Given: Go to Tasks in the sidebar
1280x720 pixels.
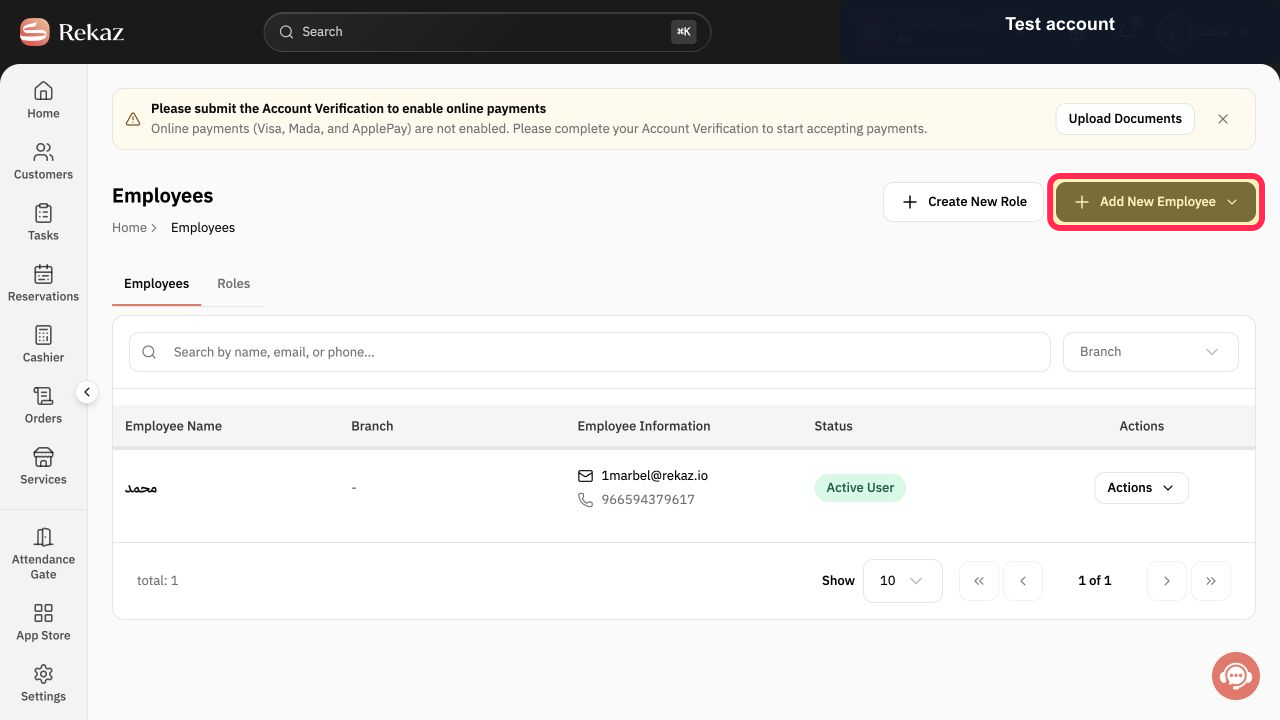Looking at the screenshot, I should [x=43, y=222].
